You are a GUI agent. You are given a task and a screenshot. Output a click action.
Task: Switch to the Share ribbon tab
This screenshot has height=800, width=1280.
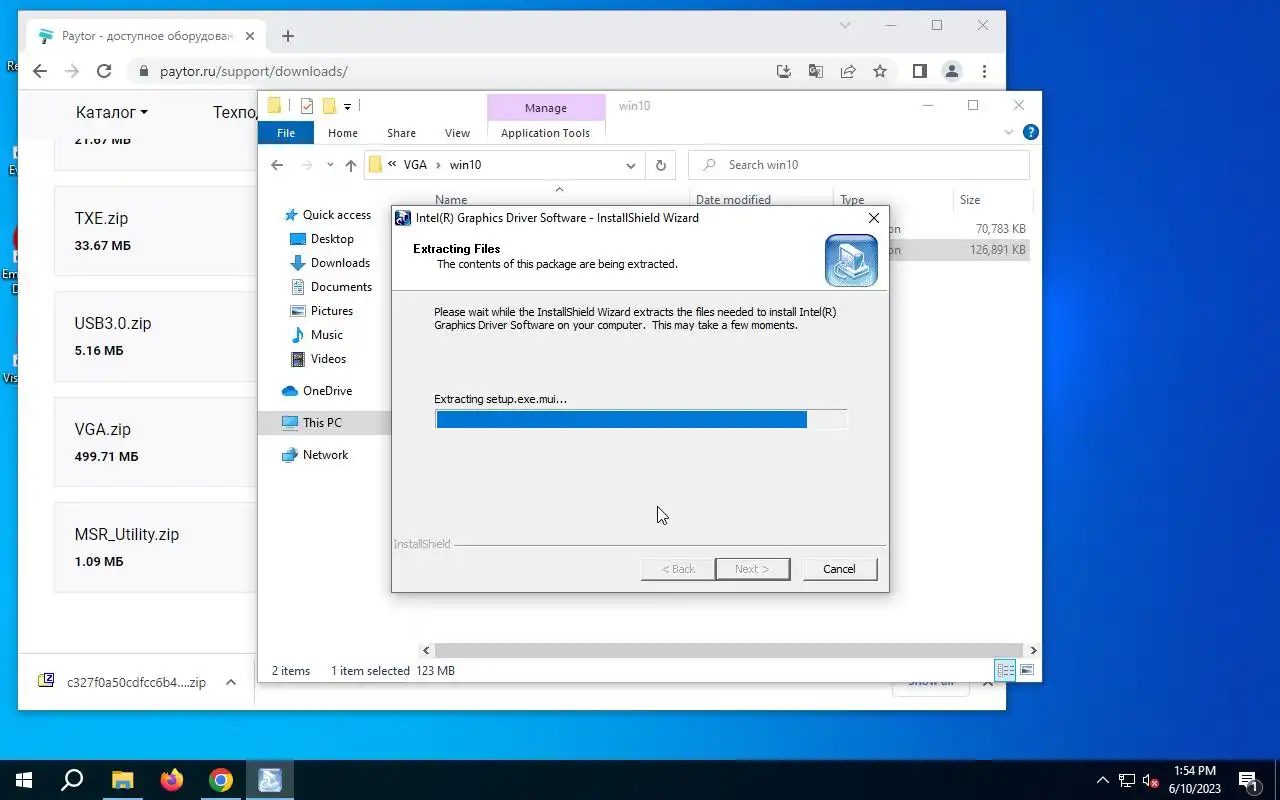(x=401, y=133)
